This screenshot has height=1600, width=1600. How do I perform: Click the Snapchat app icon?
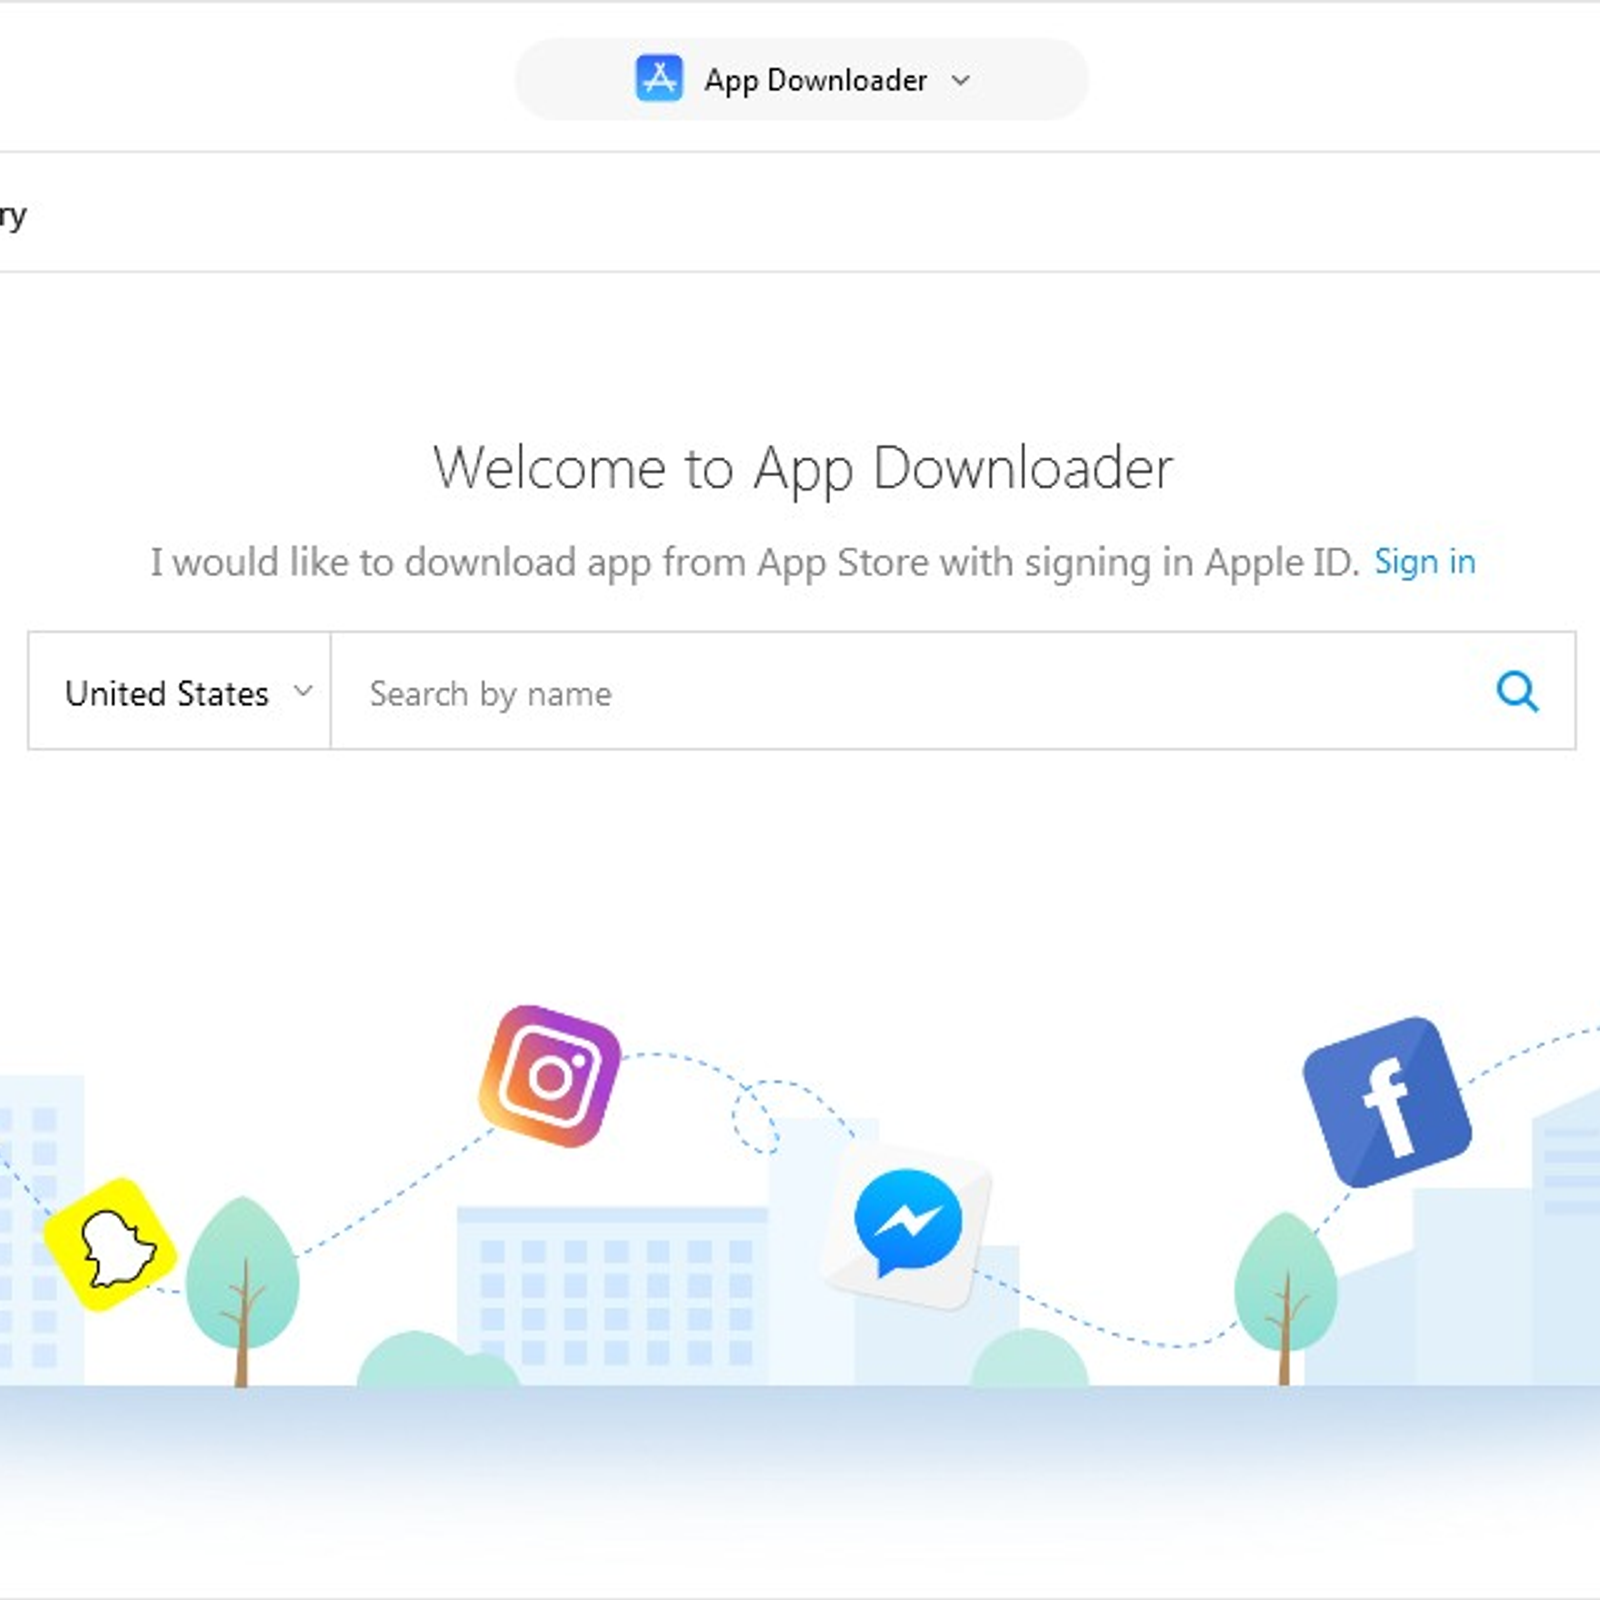pos(110,1245)
